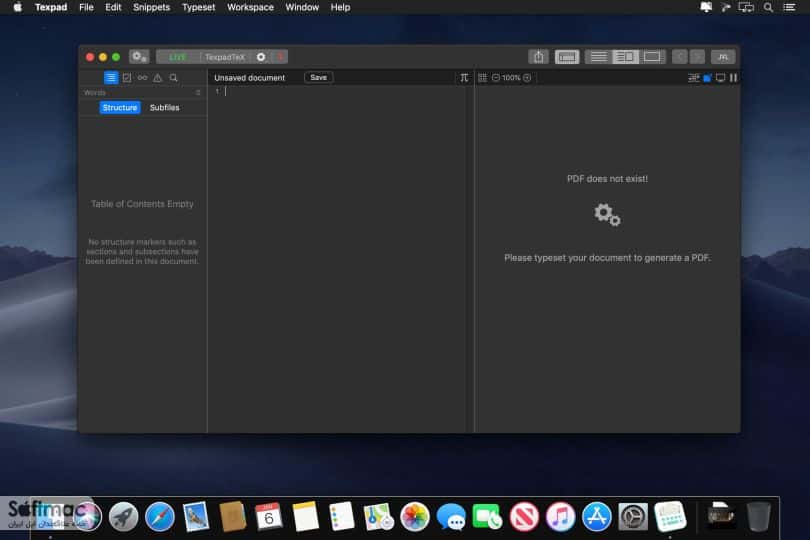This screenshot has width=810, height=540.
Task: Open the typeset settings gears button in toolbar
Action: click(x=138, y=57)
